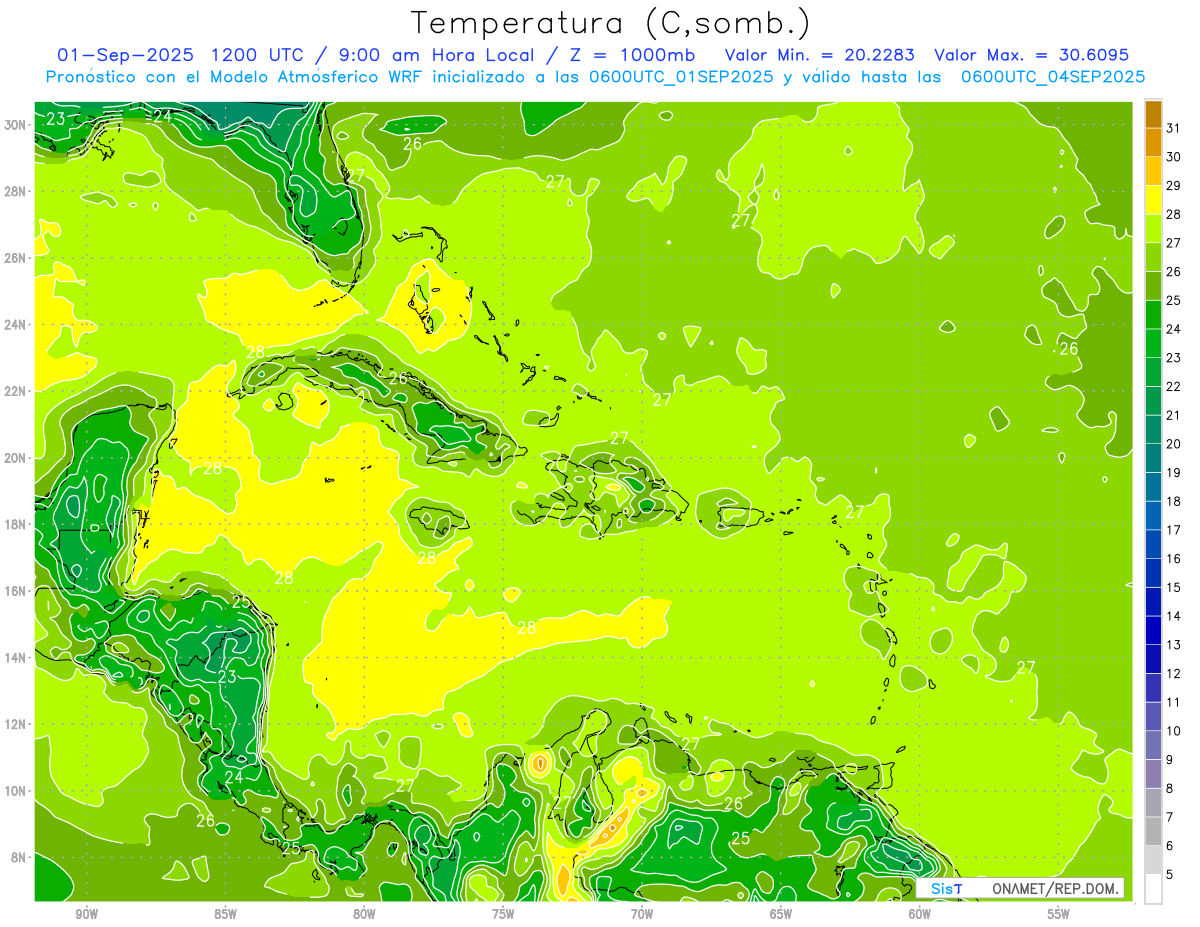
Task: Click the '80W' longitude label
Action: (x=364, y=914)
